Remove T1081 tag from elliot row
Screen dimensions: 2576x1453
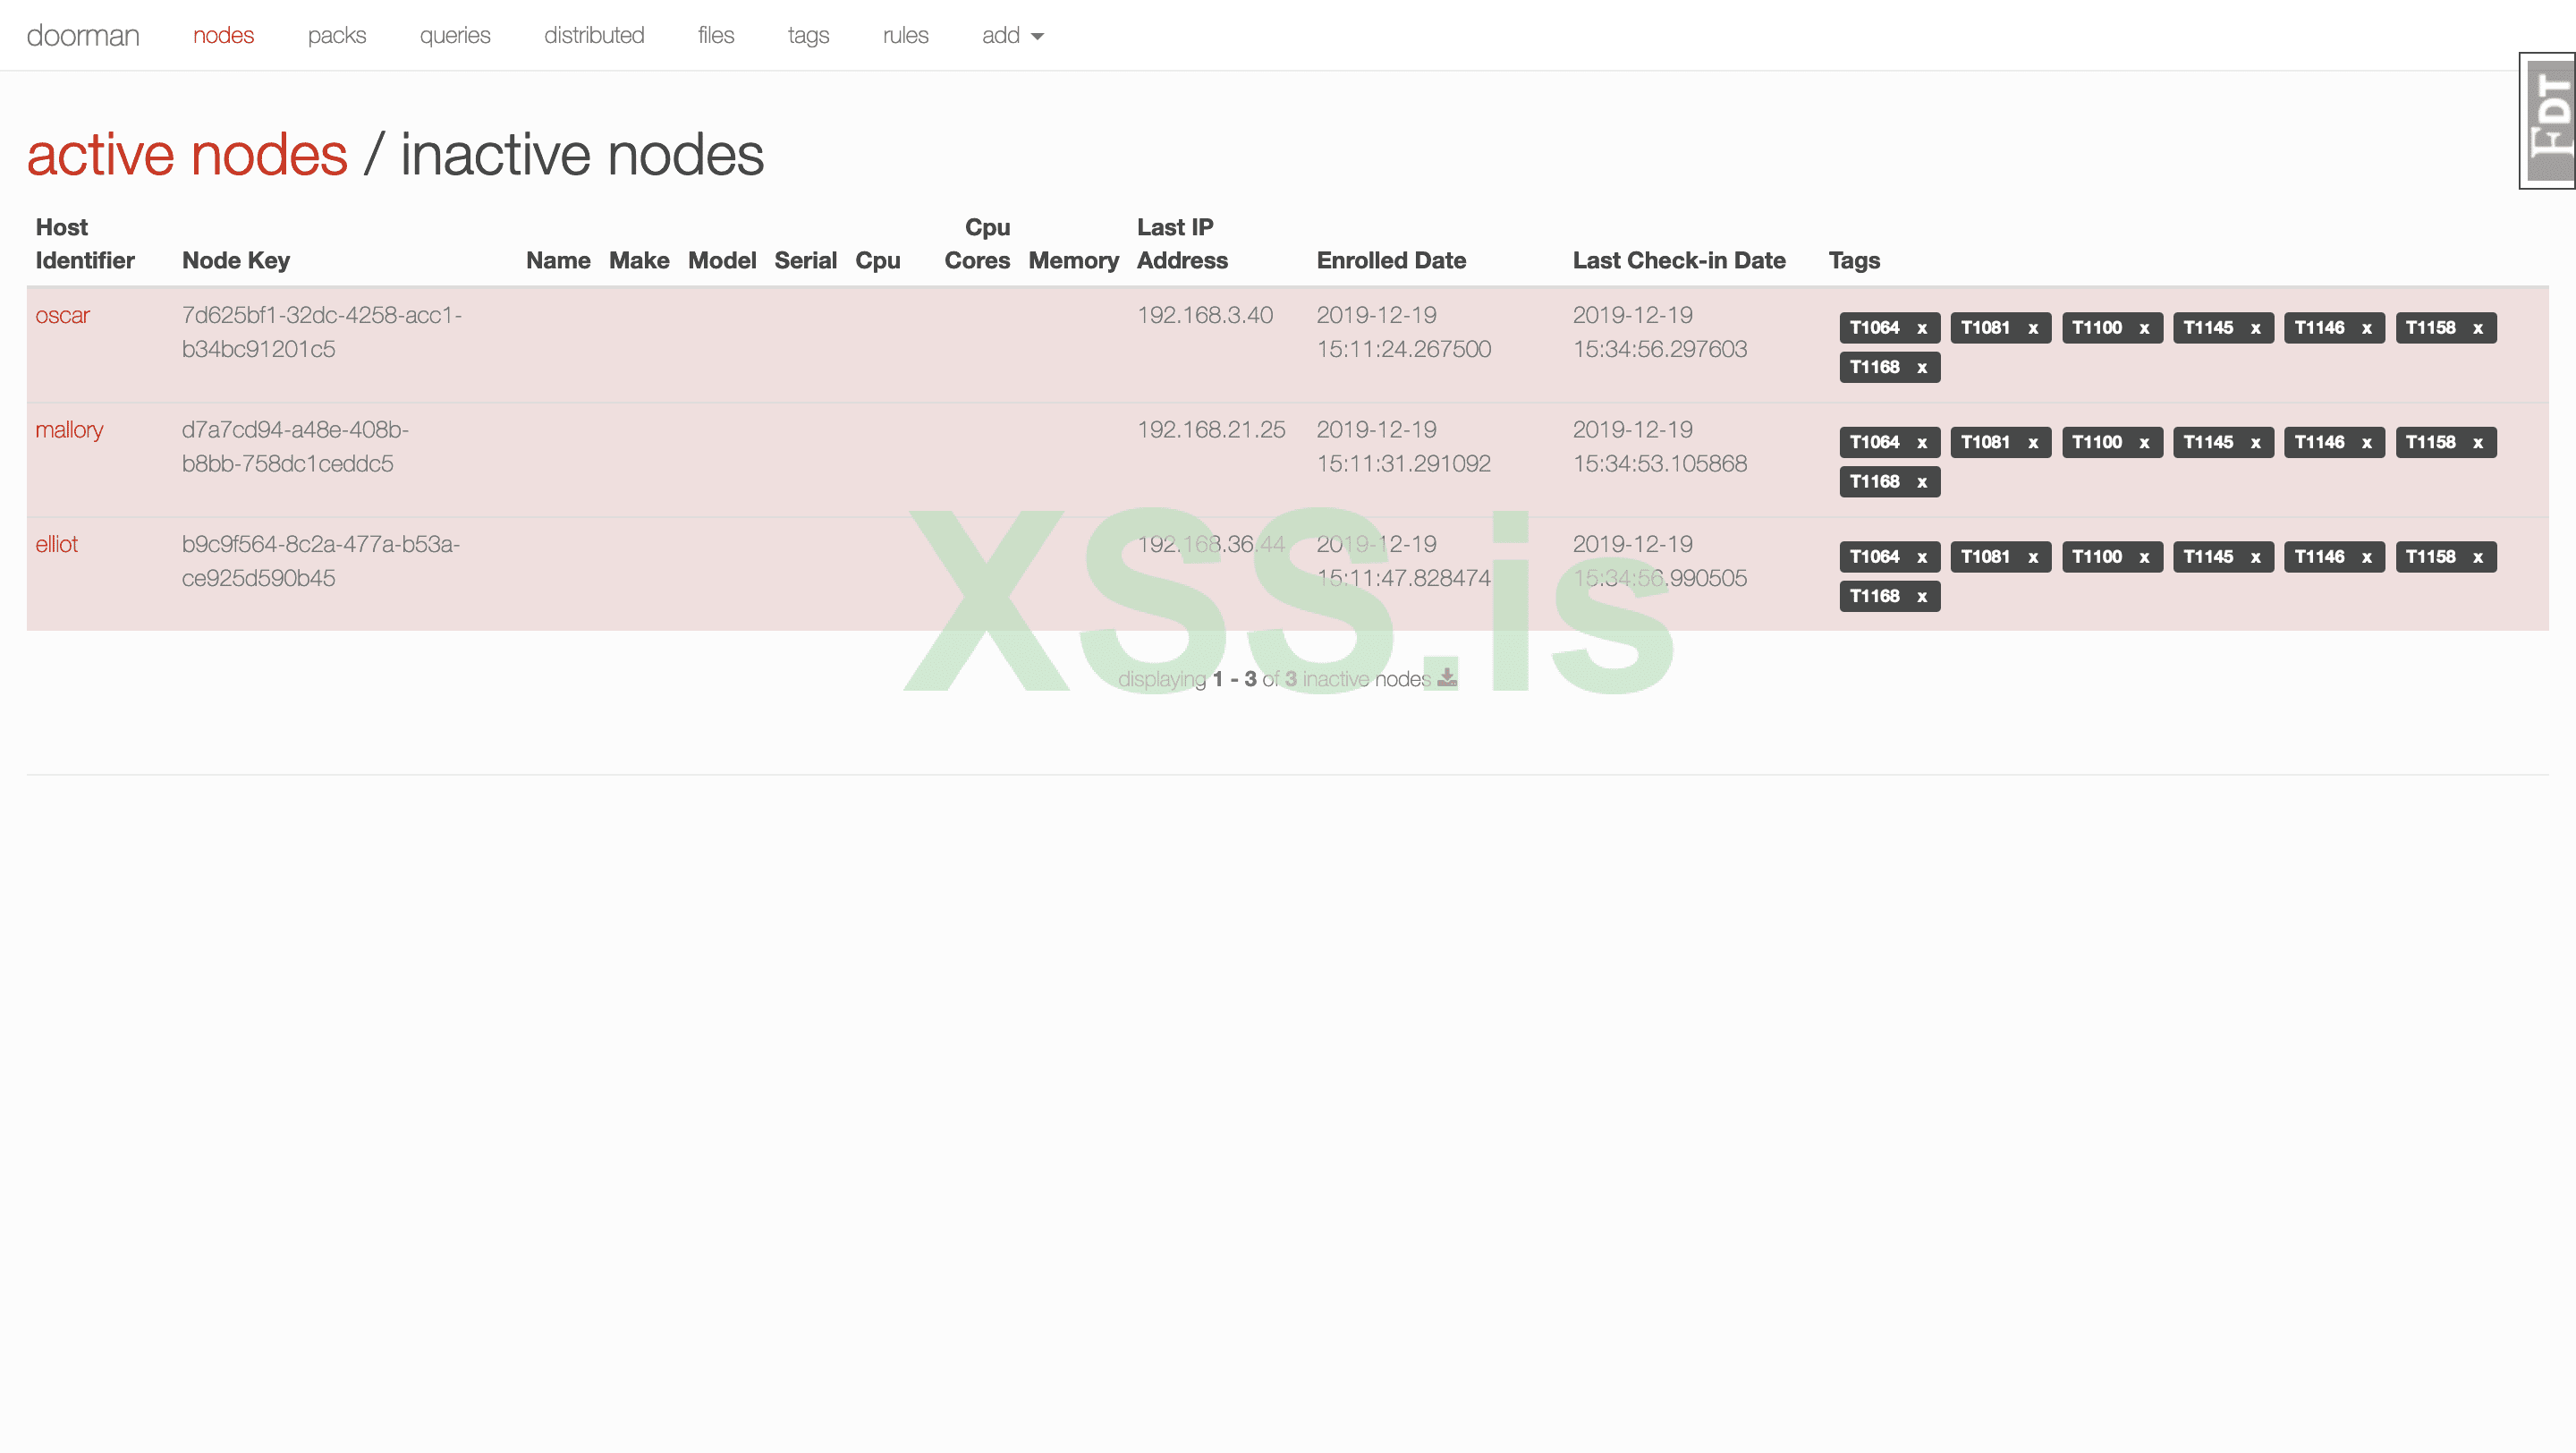[x=2032, y=557]
